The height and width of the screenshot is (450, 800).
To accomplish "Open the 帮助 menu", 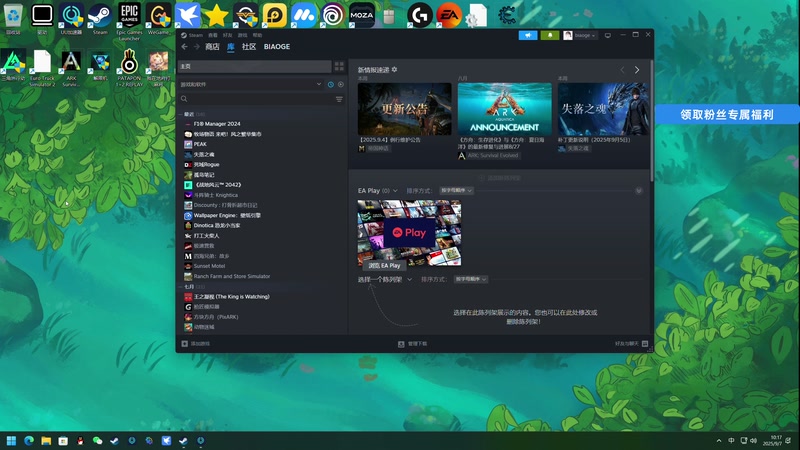I will [x=257, y=35].
